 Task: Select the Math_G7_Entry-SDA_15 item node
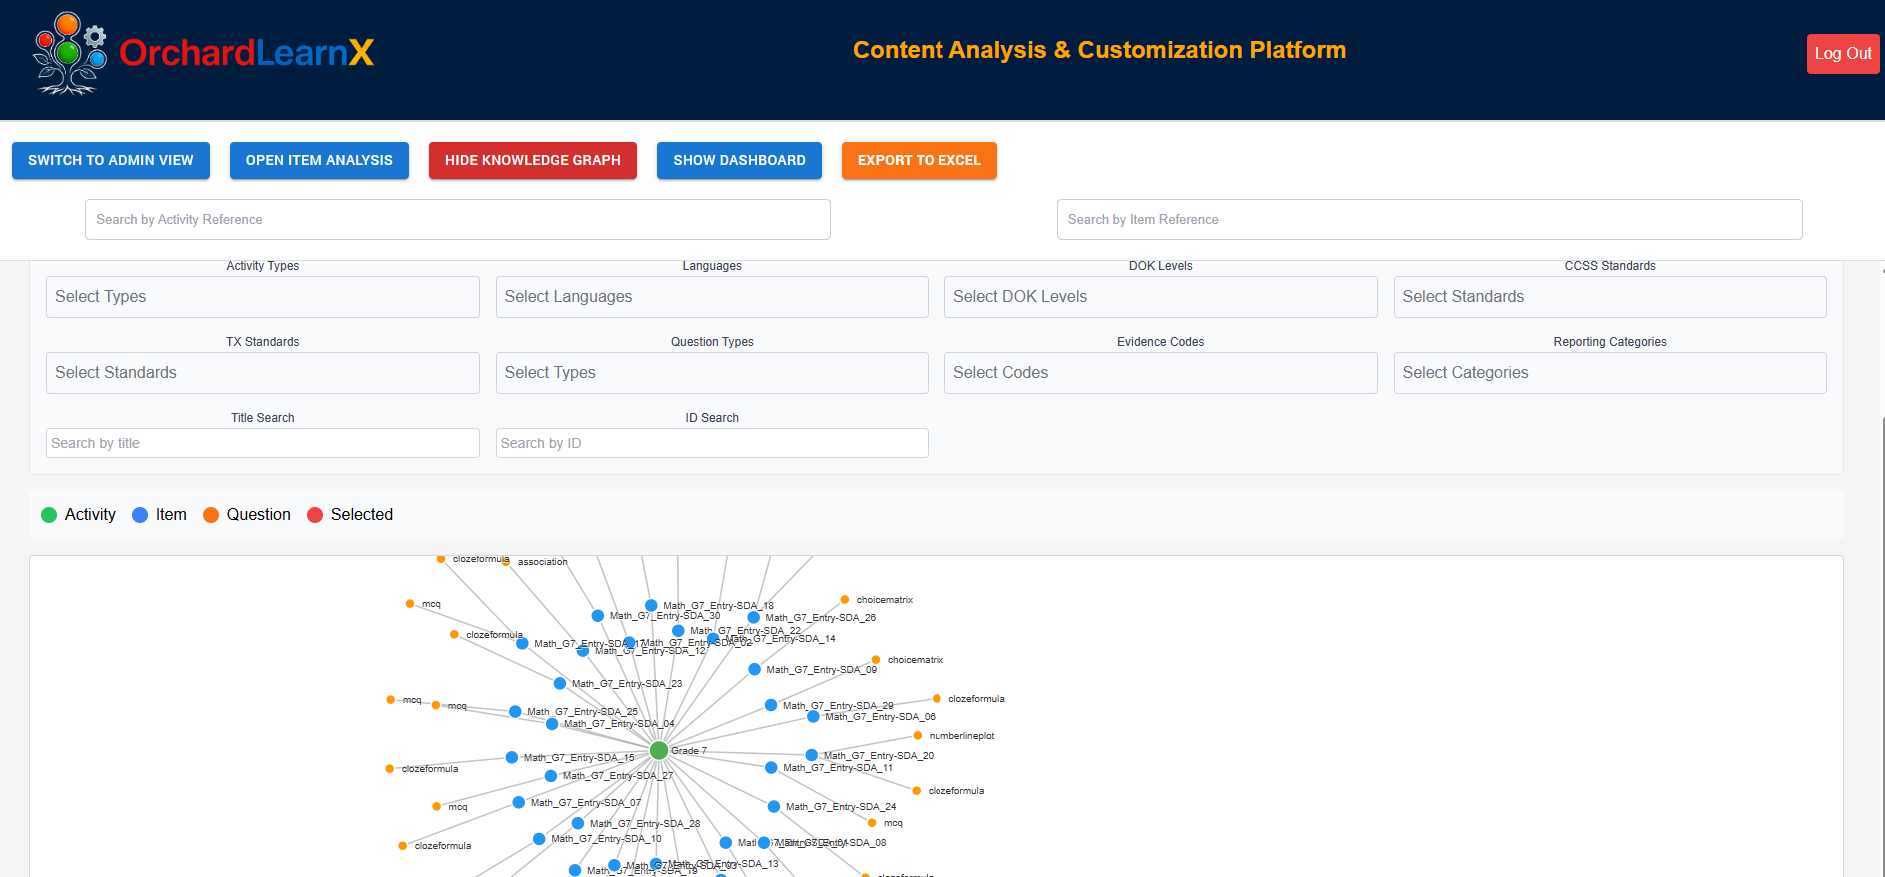[x=512, y=758]
